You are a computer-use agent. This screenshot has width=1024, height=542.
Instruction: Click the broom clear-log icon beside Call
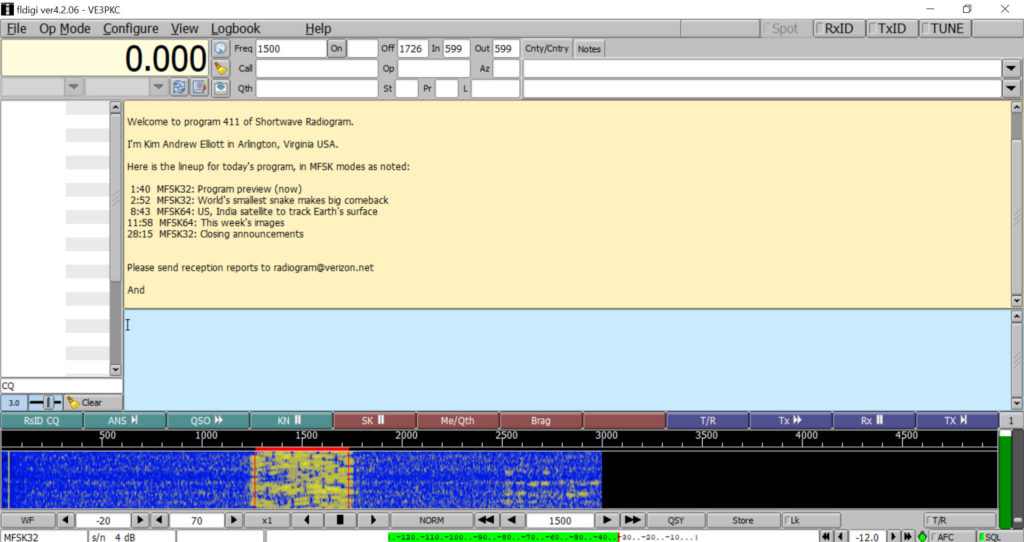[x=221, y=68]
